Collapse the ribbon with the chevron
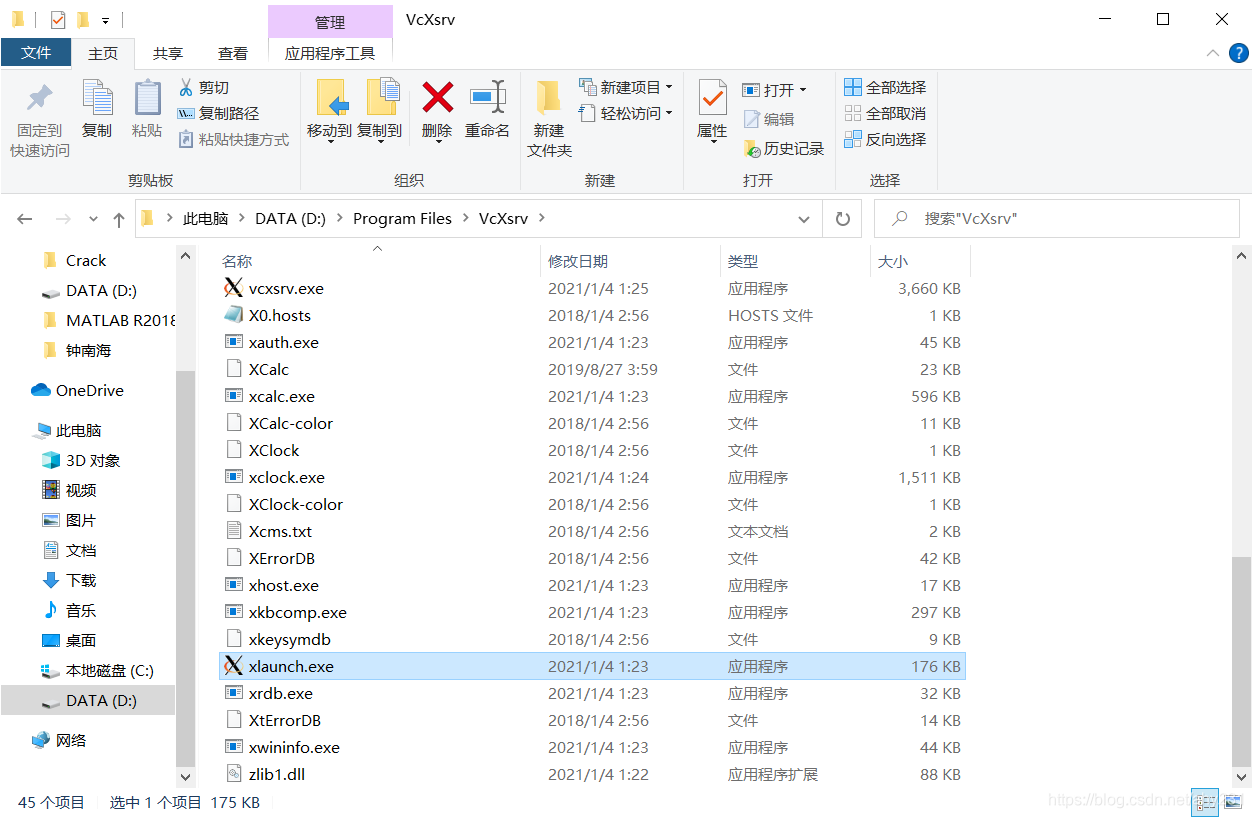1253x818 pixels. coord(1213,53)
